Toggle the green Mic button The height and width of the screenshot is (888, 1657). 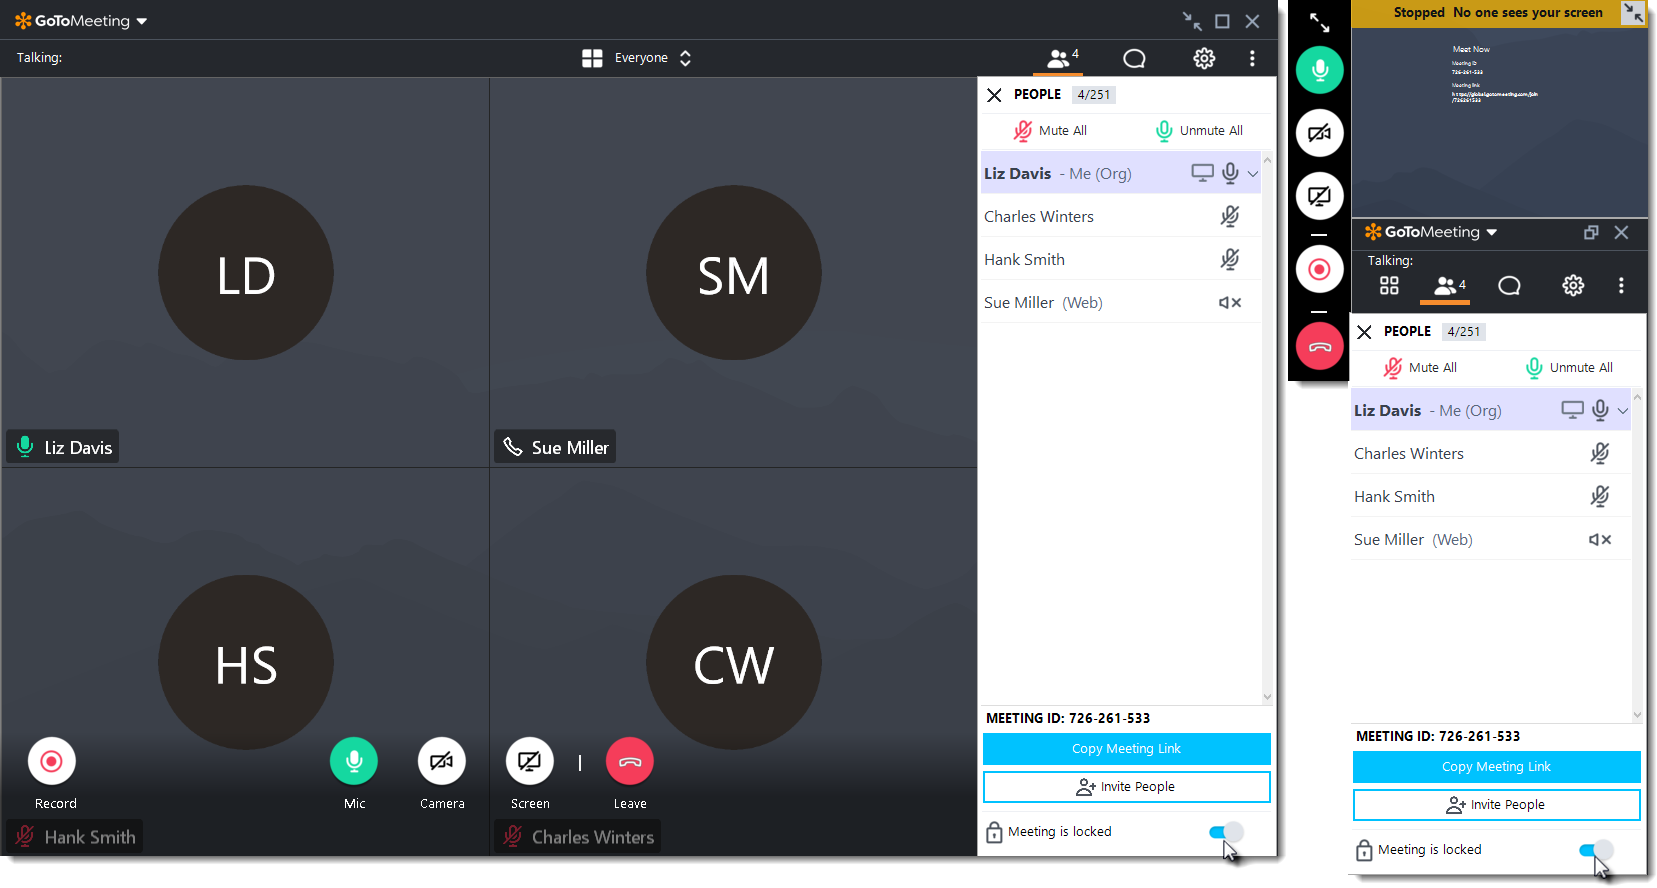pos(354,762)
